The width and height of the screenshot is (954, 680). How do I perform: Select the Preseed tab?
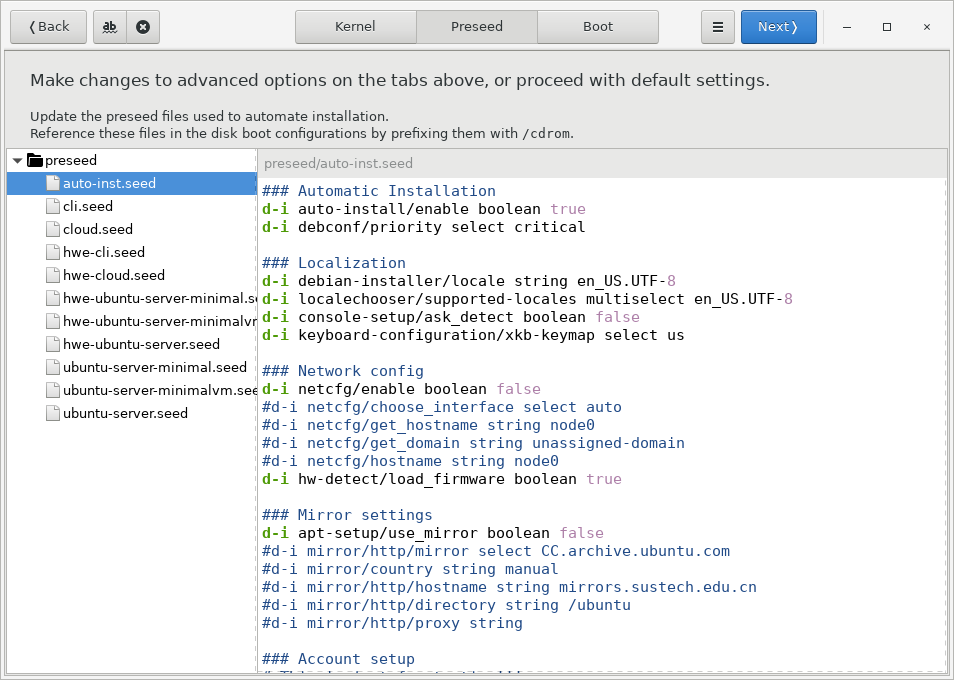[476, 27]
